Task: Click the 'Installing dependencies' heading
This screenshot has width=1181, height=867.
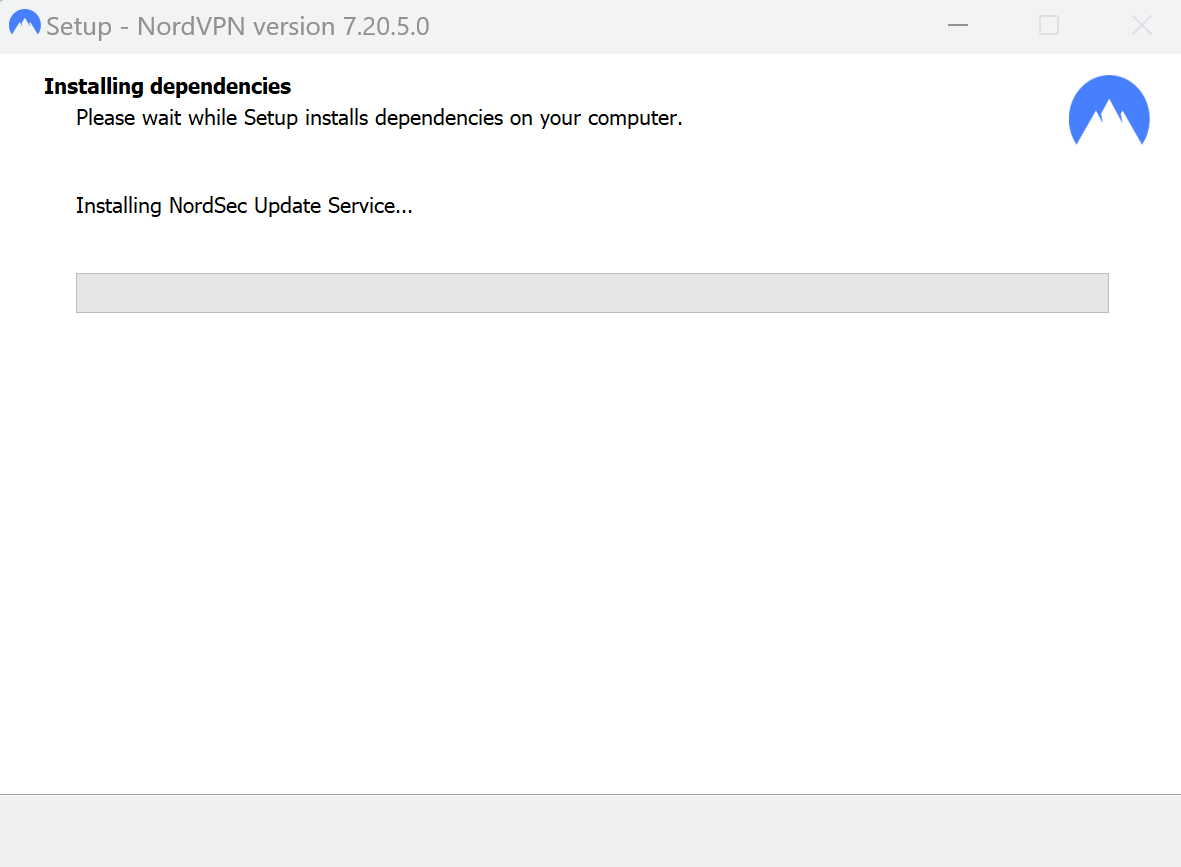Action: click(167, 87)
